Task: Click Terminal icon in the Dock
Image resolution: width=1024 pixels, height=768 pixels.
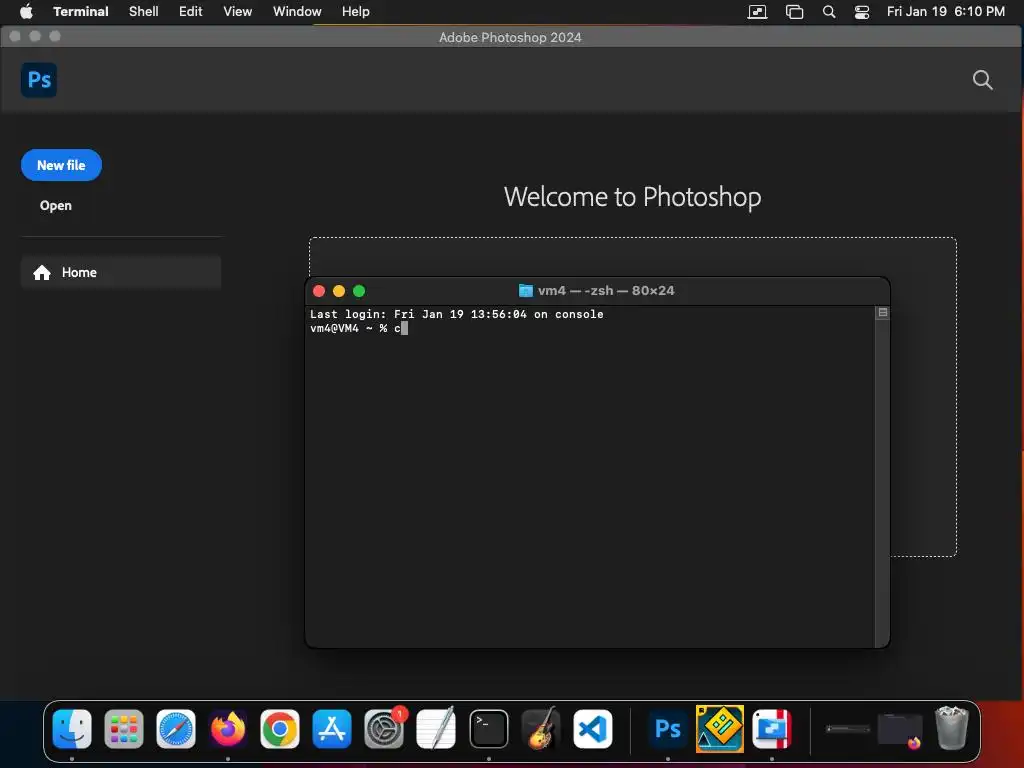Action: click(x=488, y=729)
